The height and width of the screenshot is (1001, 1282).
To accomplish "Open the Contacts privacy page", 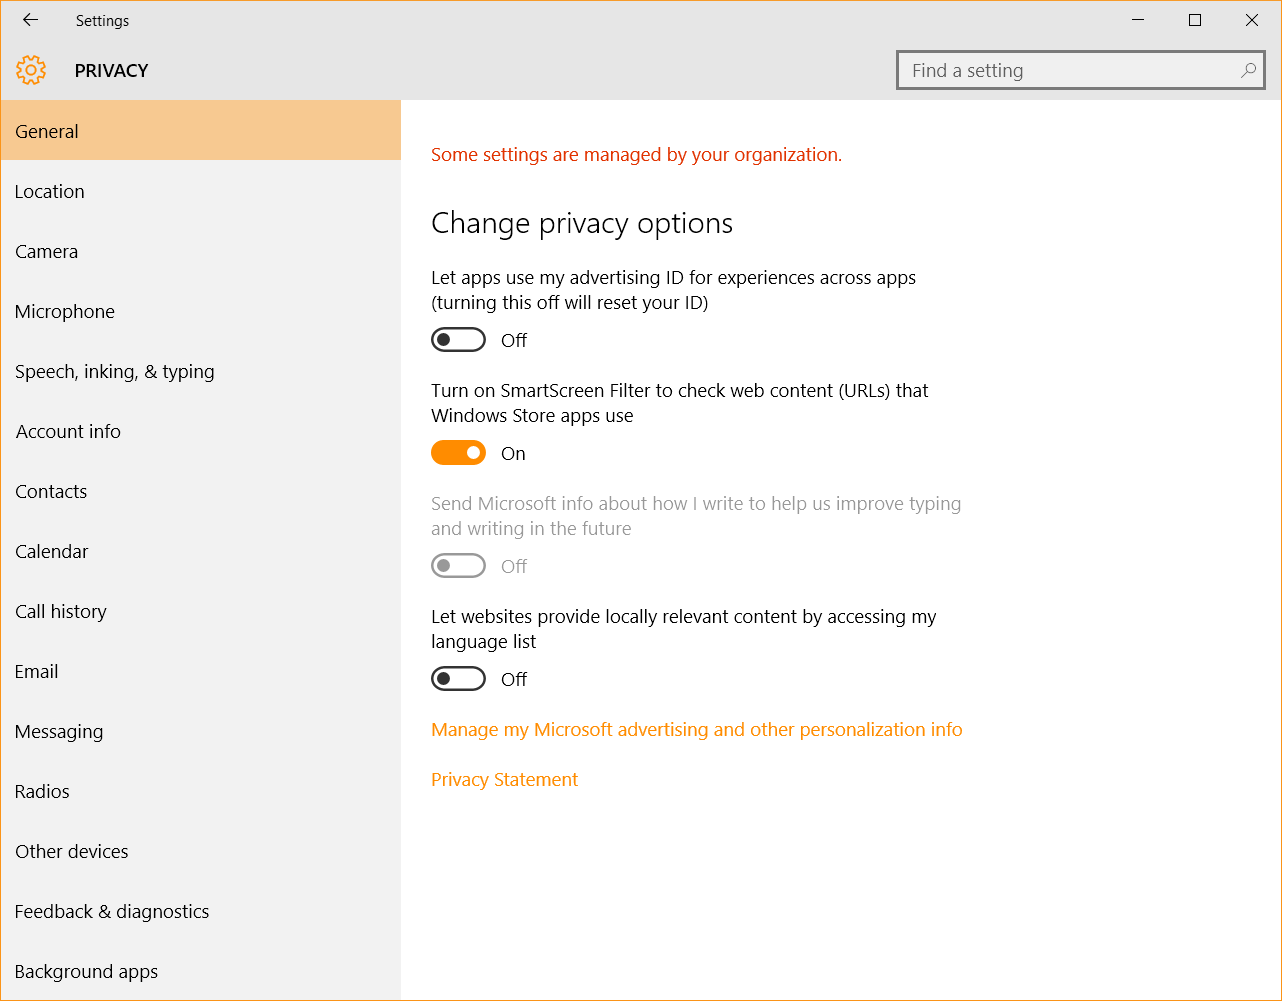I will pos(201,491).
